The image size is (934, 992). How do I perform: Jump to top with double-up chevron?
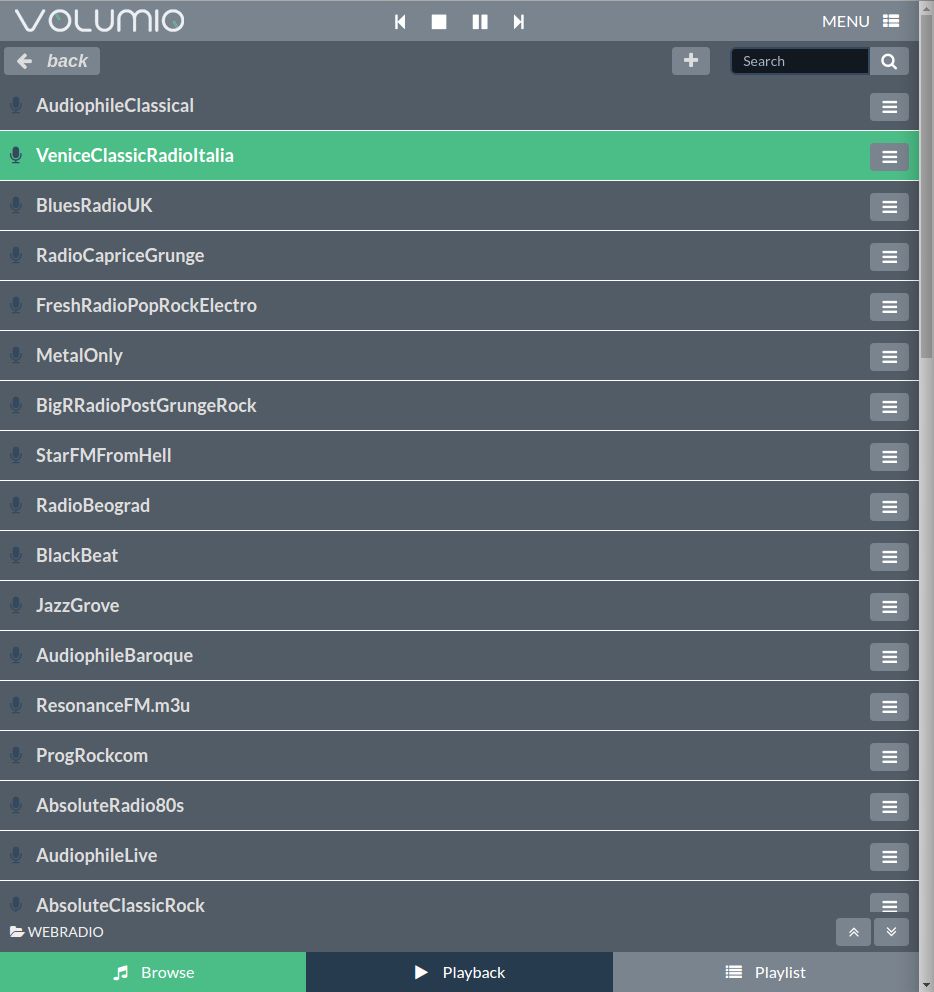[x=854, y=932]
